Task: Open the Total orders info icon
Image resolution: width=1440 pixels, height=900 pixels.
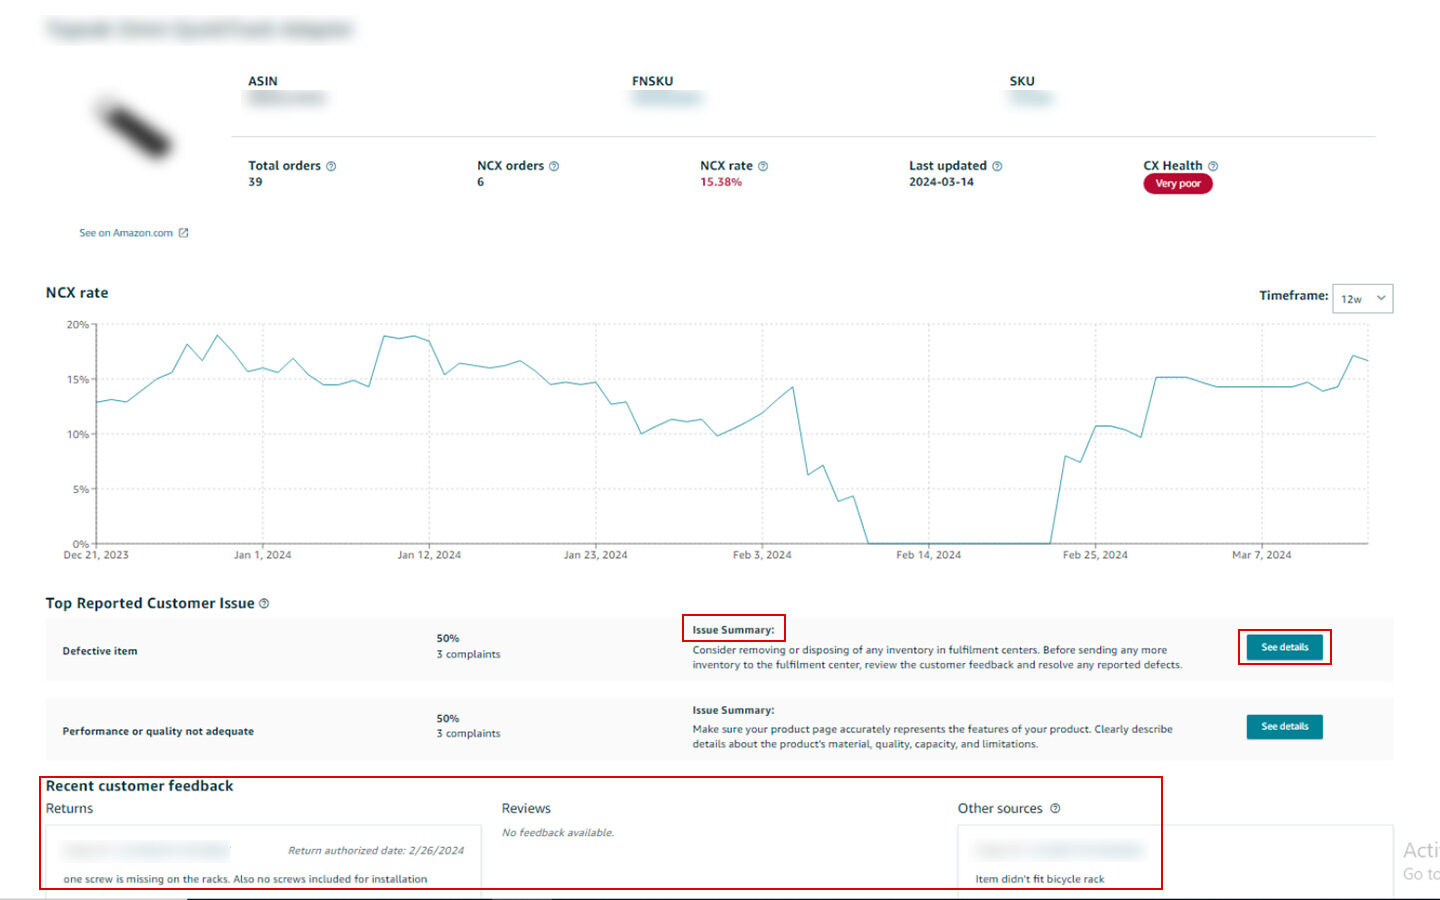Action: [331, 165]
